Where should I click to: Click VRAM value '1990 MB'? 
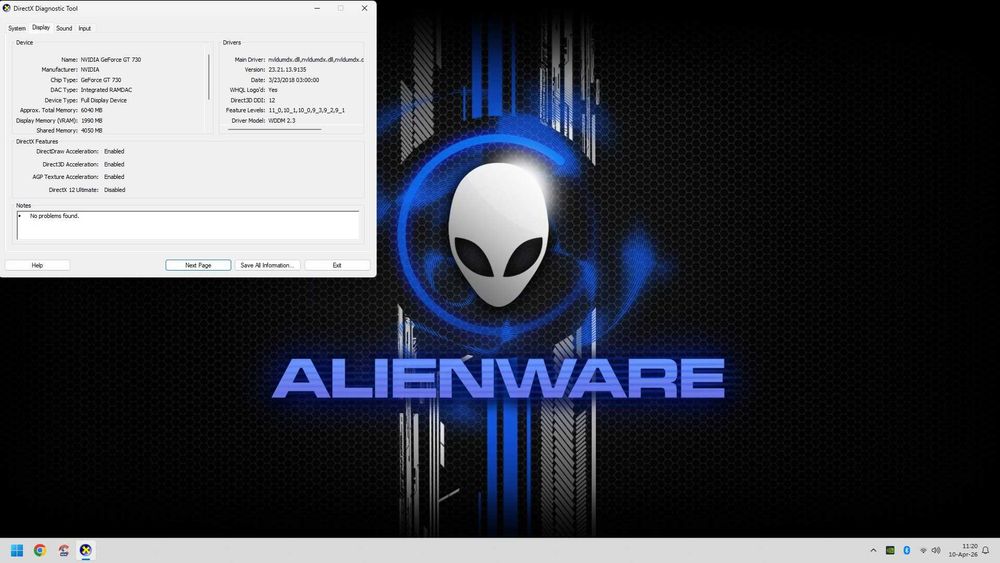click(x=91, y=121)
